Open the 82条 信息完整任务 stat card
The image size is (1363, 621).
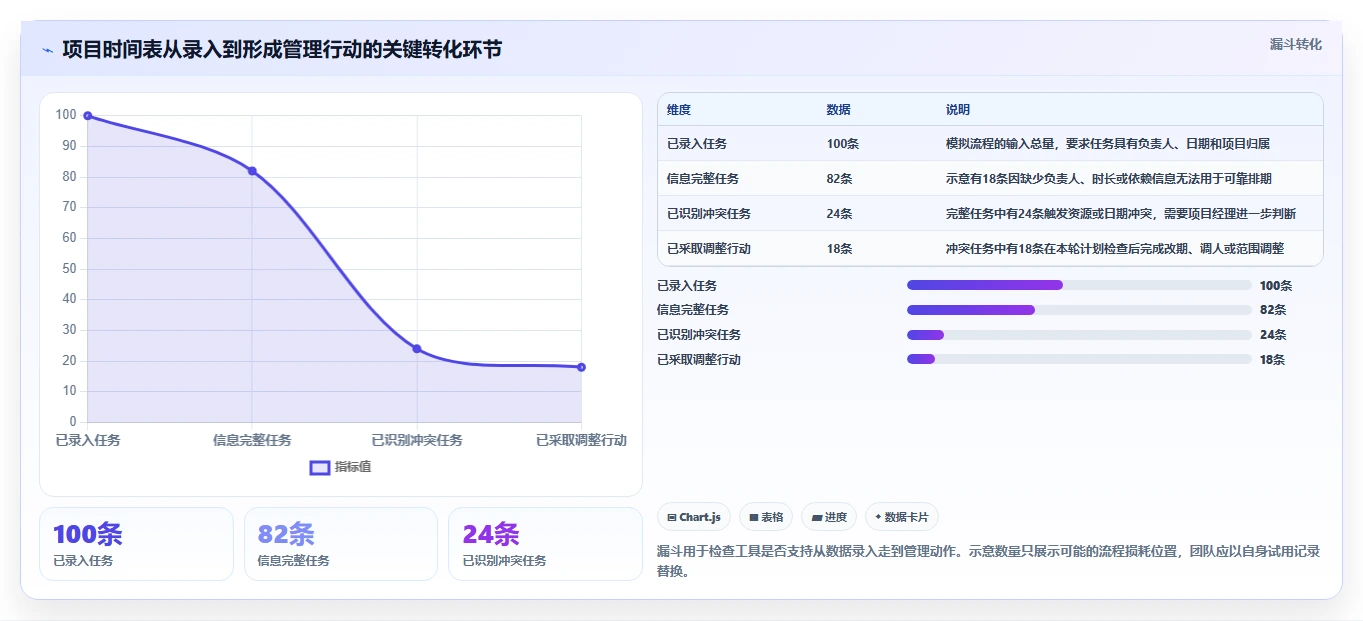pos(341,544)
